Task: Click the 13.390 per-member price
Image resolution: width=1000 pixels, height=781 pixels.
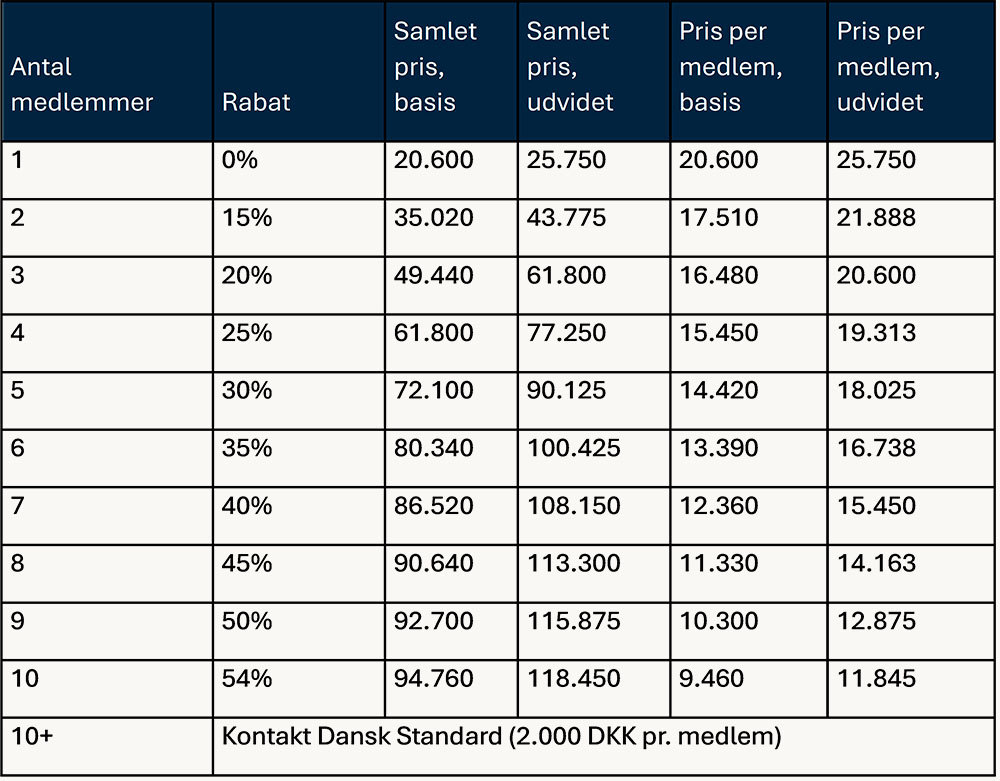Action: click(719, 448)
